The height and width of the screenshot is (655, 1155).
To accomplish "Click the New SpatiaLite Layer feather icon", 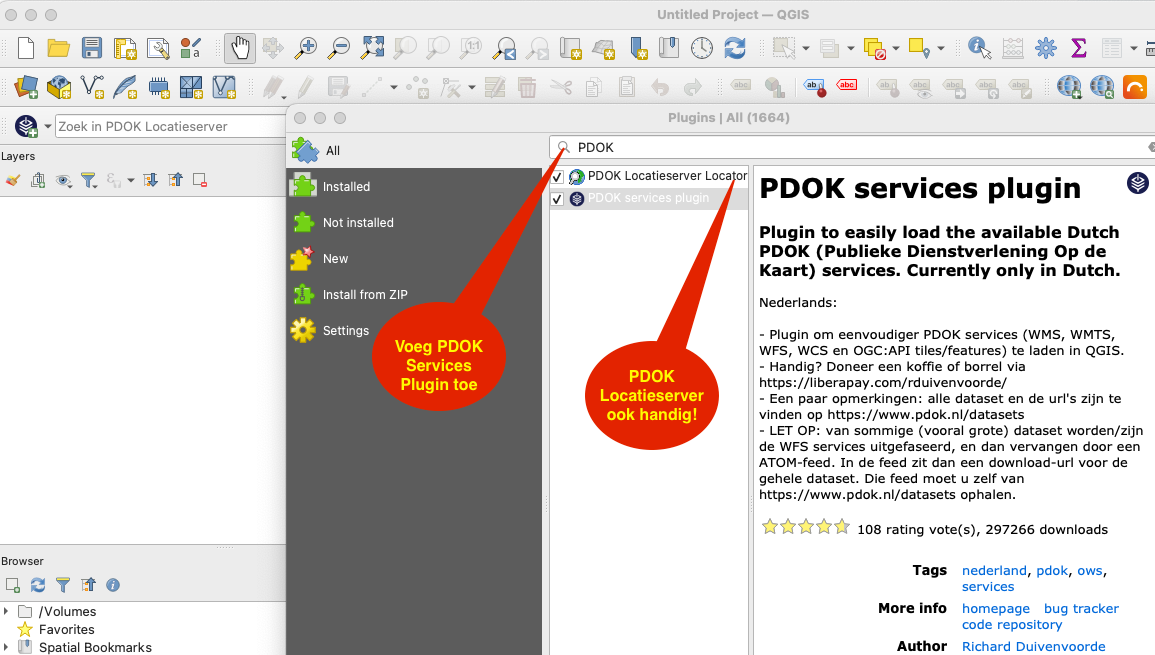I will [125, 87].
